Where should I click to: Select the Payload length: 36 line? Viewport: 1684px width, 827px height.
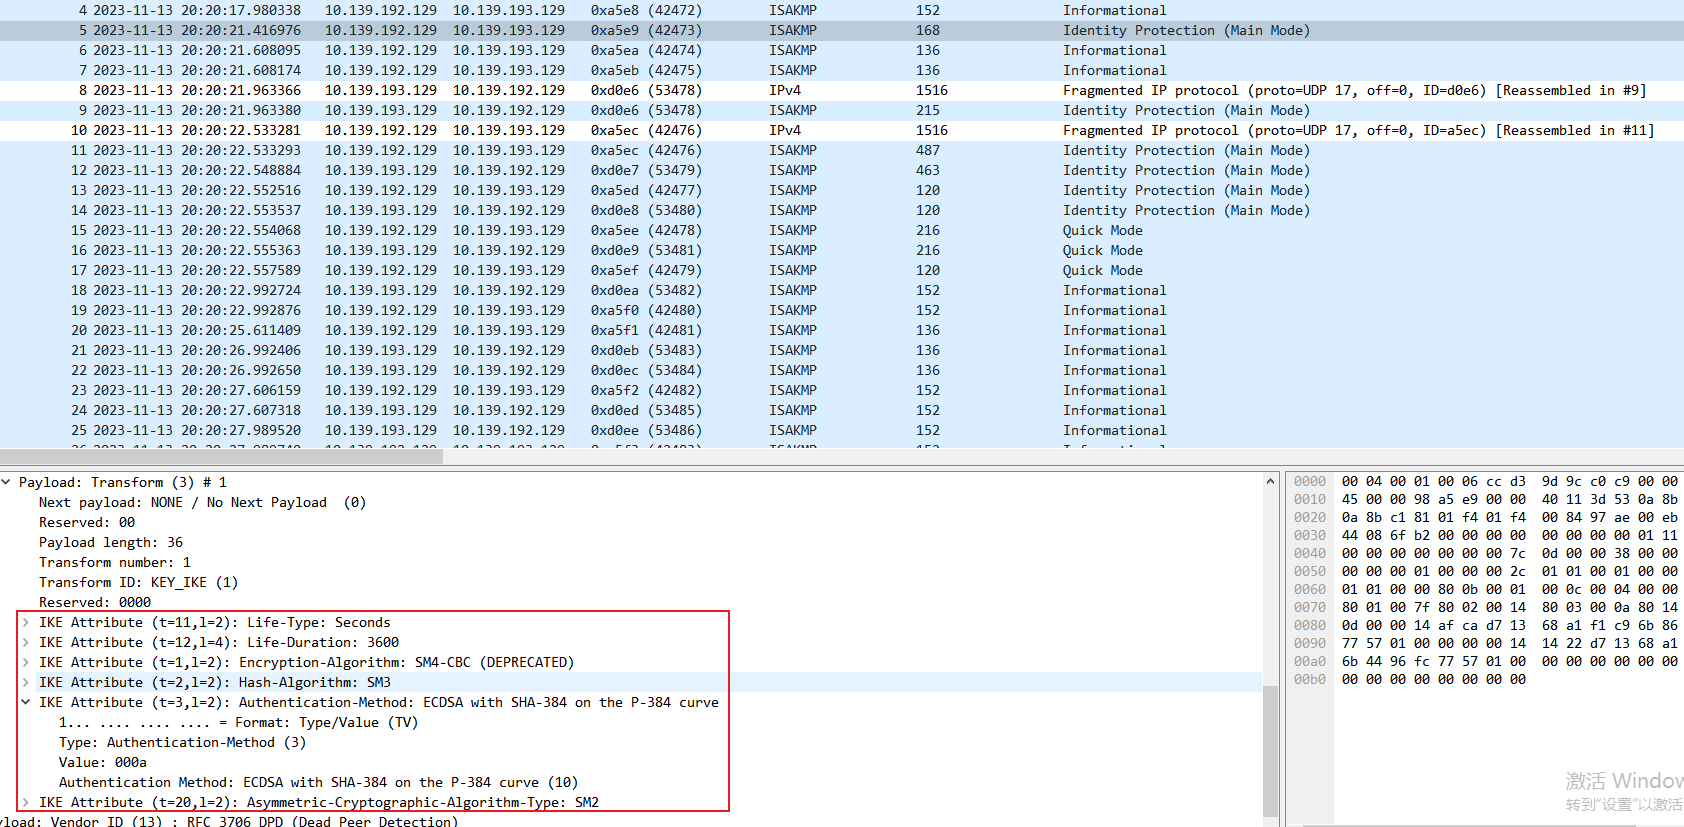tap(110, 542)
